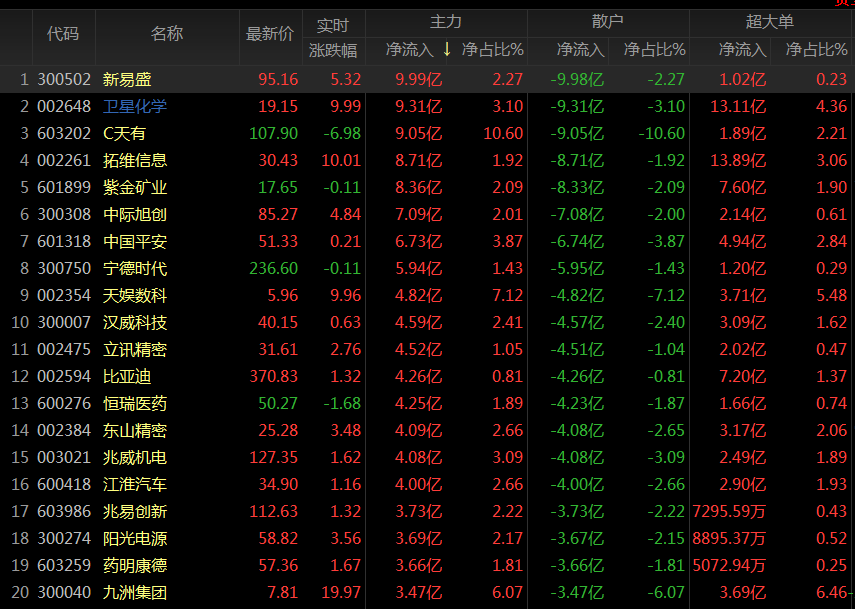Click the 主力 净流入 column header

coord(410,50)
